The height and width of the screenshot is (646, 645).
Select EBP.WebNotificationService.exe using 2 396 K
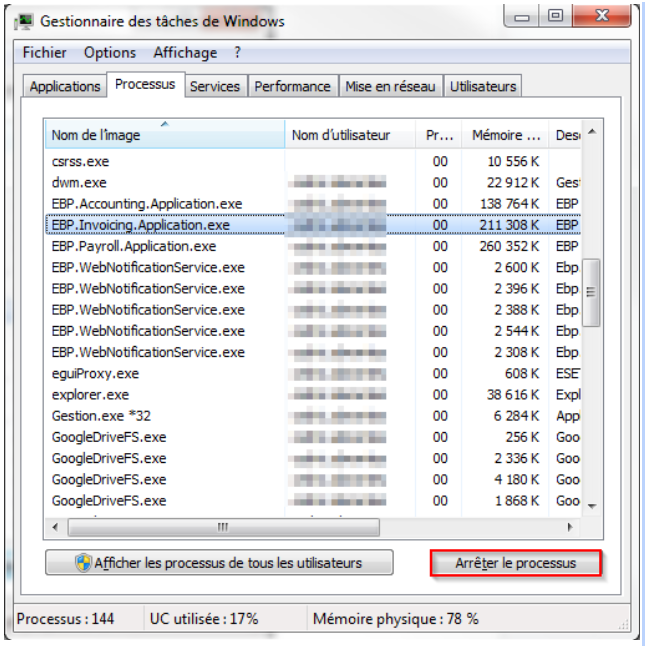pyautogui.click(x=313, y=289)
